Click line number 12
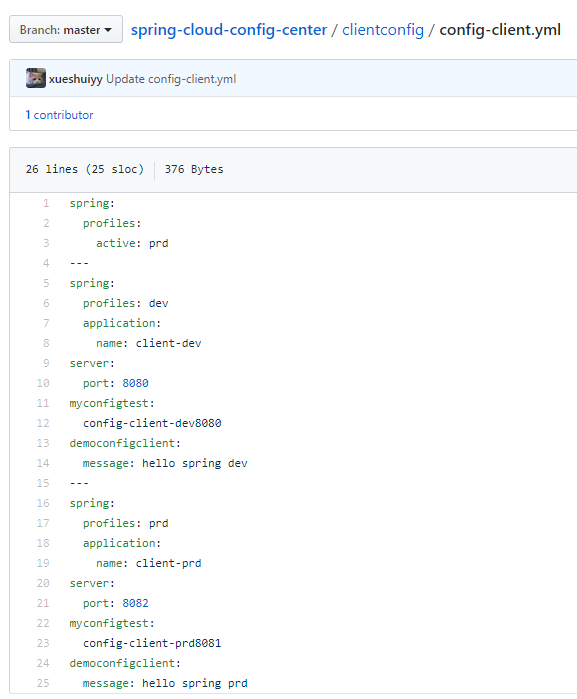 (x=43, y=423)
